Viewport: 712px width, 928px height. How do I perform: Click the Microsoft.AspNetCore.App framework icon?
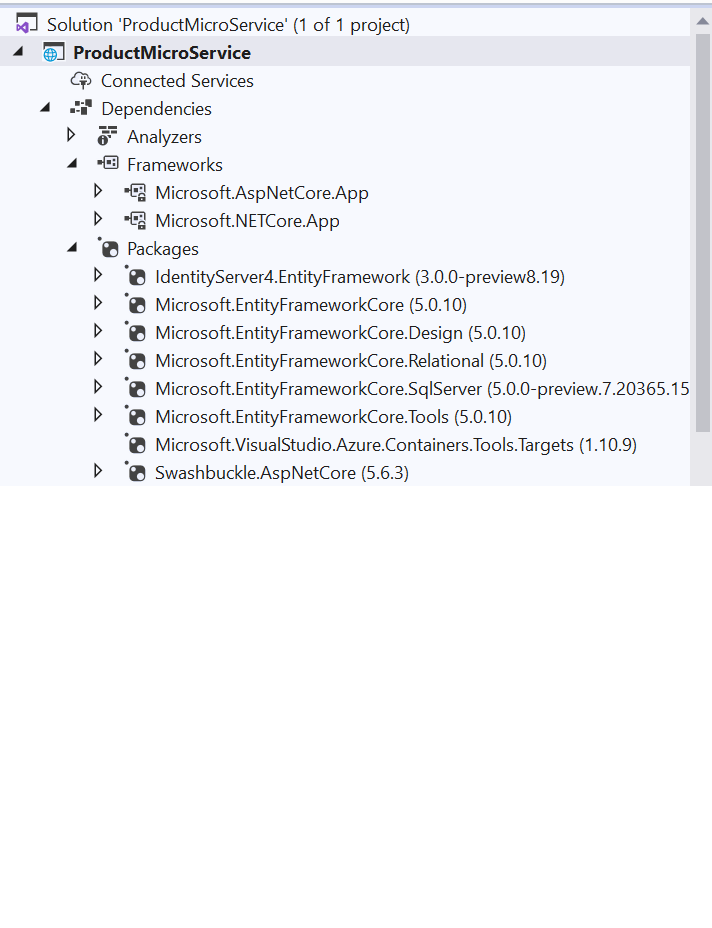click(135, 192)
